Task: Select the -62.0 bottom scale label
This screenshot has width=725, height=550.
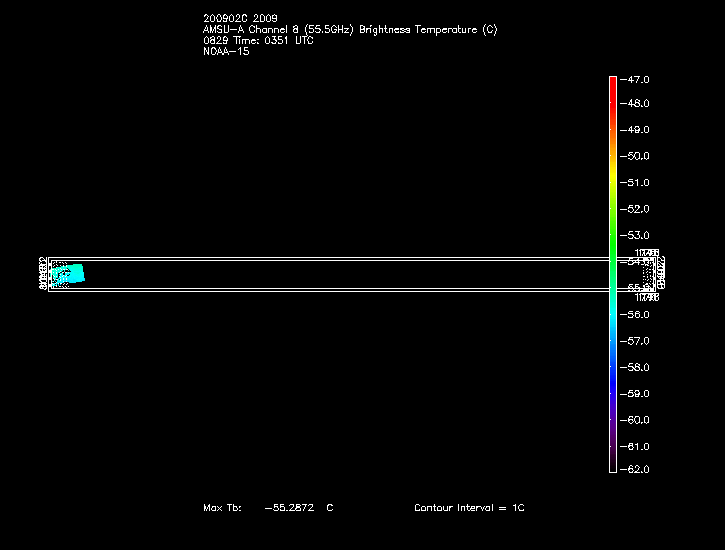Action: pos(636,470)
